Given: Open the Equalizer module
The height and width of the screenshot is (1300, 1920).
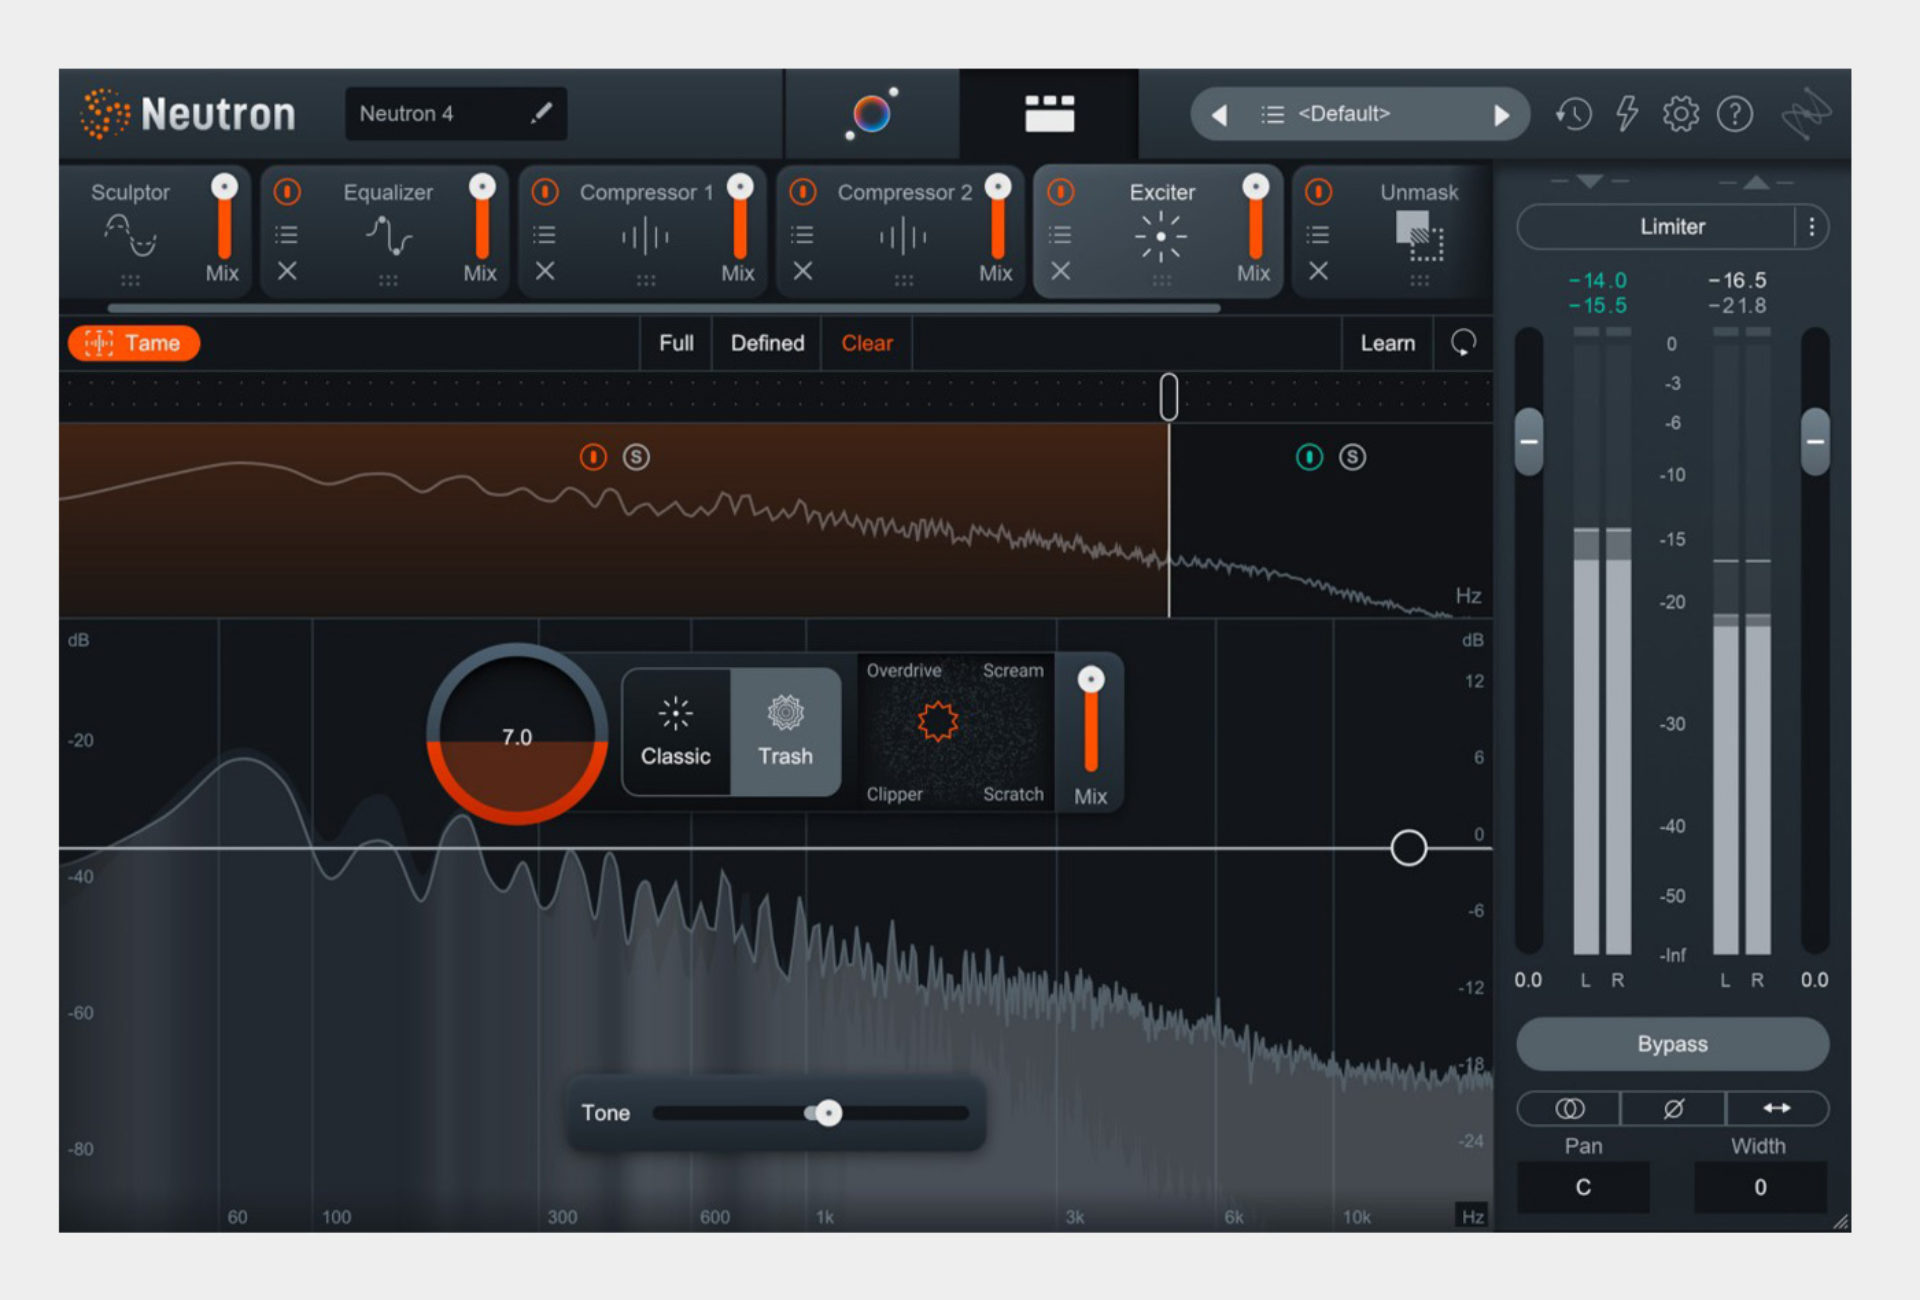Looking at the screenshot, I should tap(388, 192).
